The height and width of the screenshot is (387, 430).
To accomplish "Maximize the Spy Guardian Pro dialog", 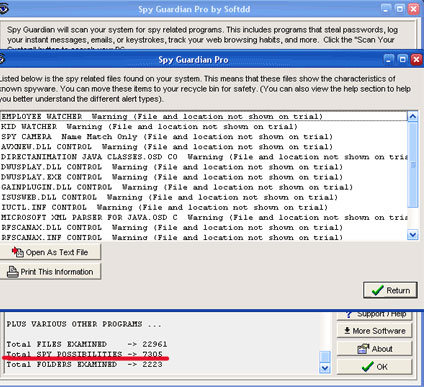I will pyautogui.click(x=402, y=60).
